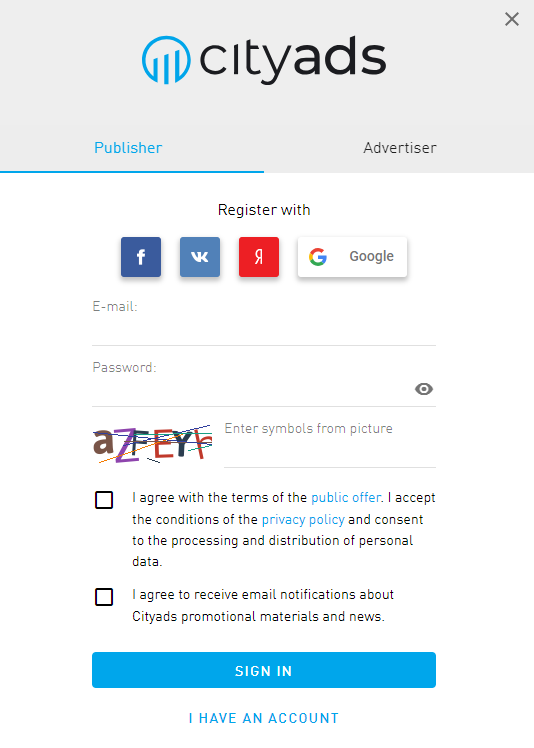Close the registration dialog
534x748 pixels.
coord(512,19)
